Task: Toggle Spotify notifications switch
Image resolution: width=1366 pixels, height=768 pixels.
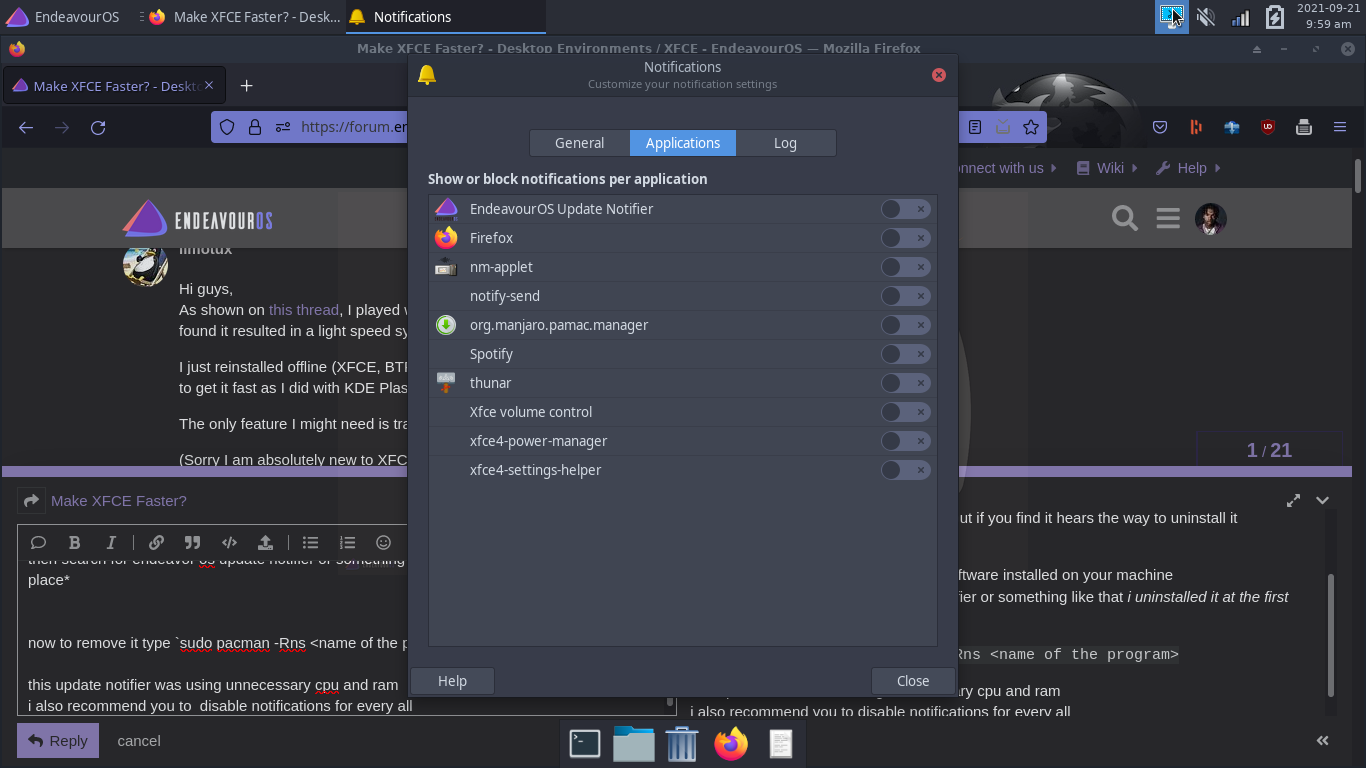Action: point(905,354)
